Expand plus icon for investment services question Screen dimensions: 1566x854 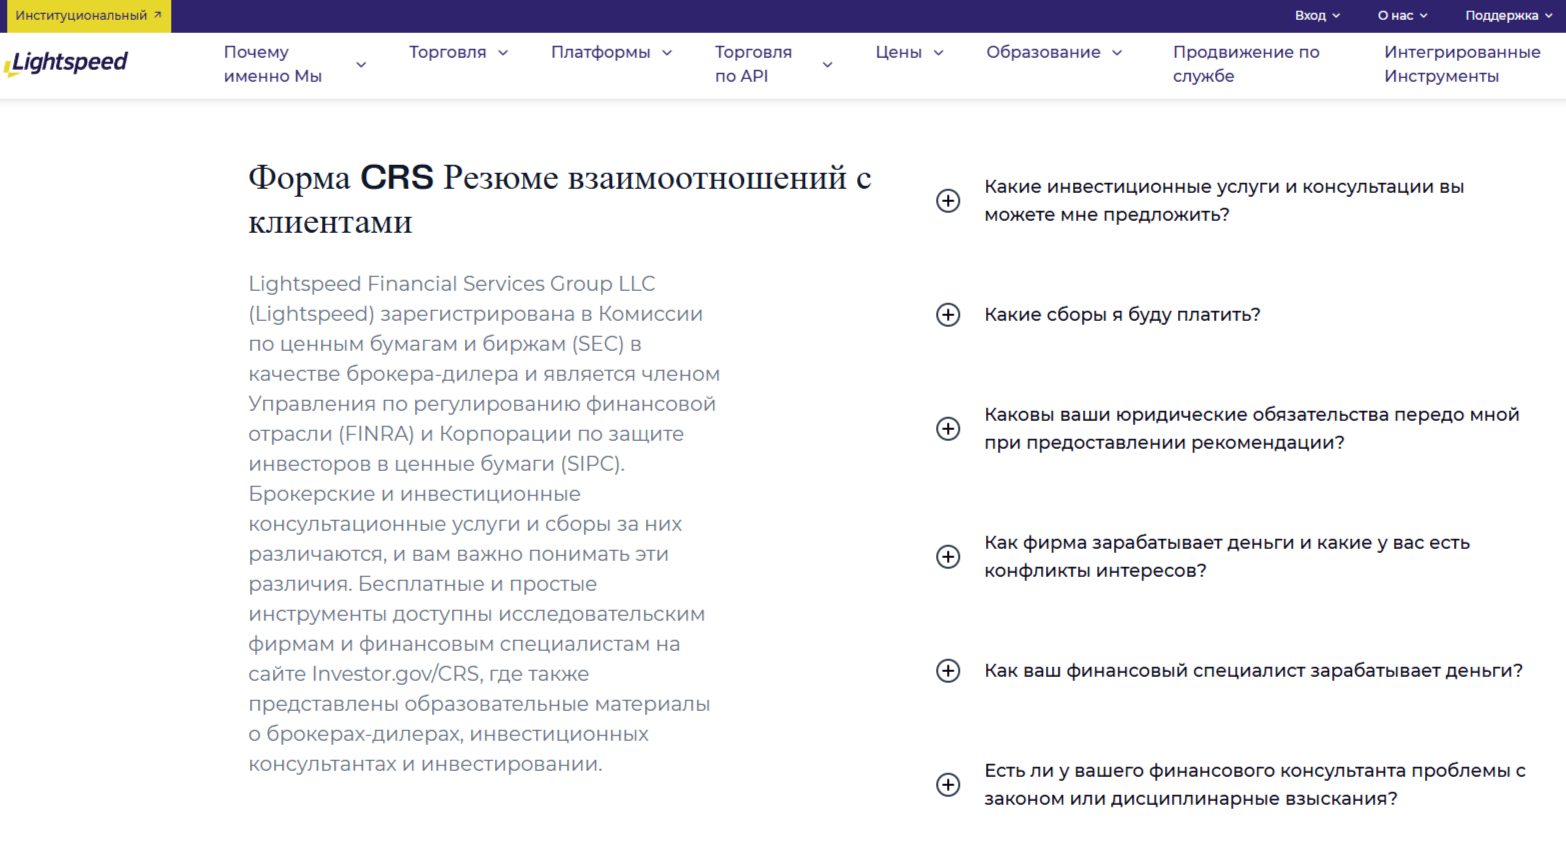coord(948,201)
